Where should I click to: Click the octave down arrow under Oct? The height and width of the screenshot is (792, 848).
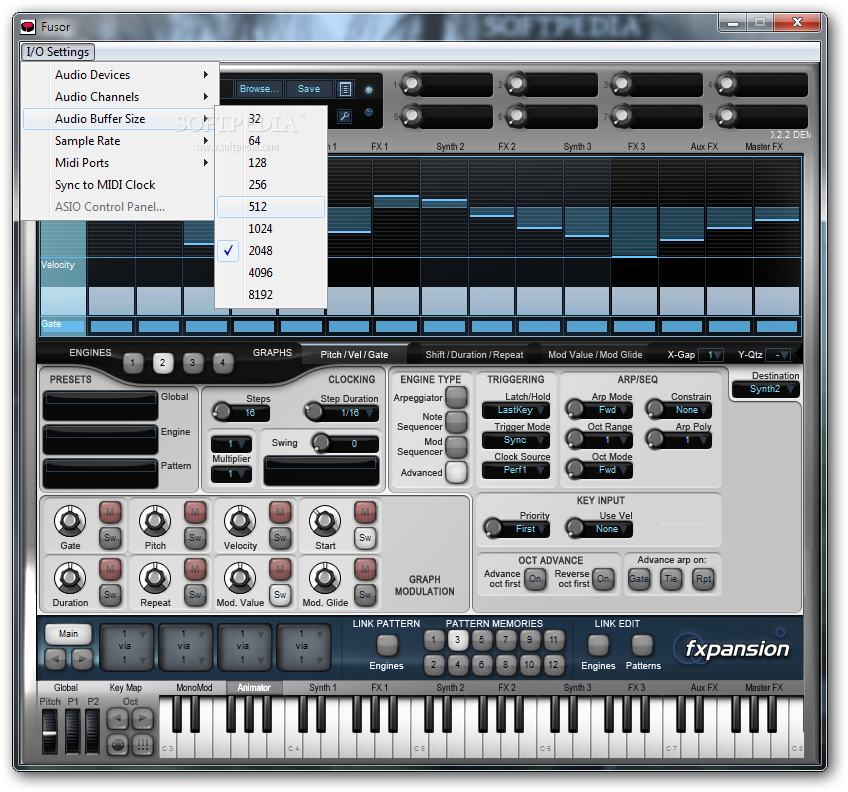click(118, 718)
